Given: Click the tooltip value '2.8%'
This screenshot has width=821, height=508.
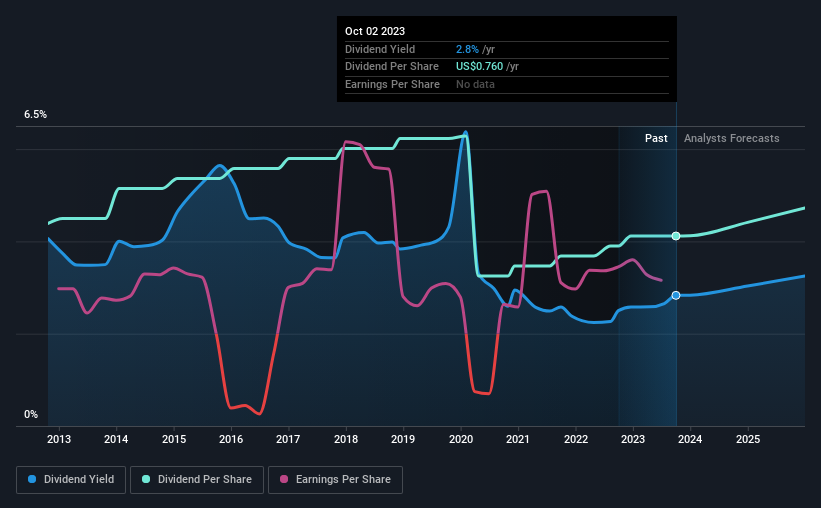Looking at the screenshot, I should point(467,49).
